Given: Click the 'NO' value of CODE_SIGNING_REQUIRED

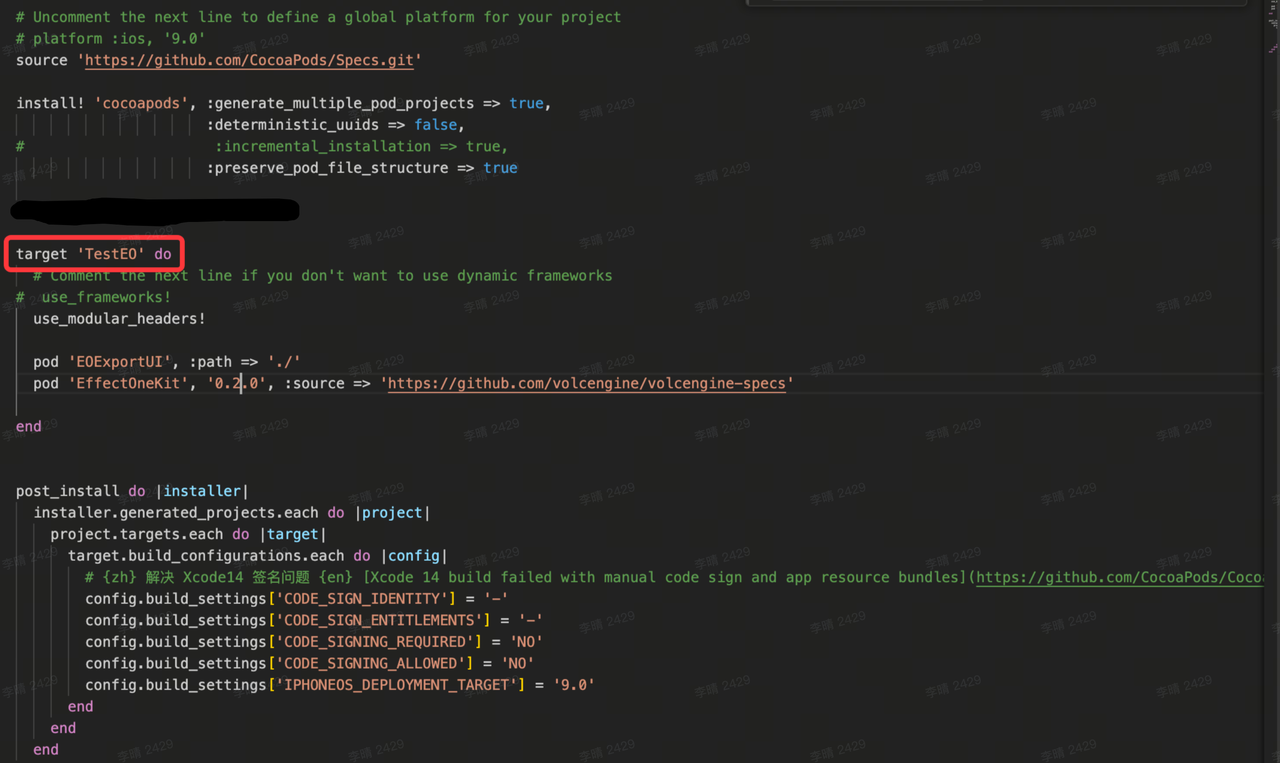Looking at the screenshot, I should click(x=527, y=641).
